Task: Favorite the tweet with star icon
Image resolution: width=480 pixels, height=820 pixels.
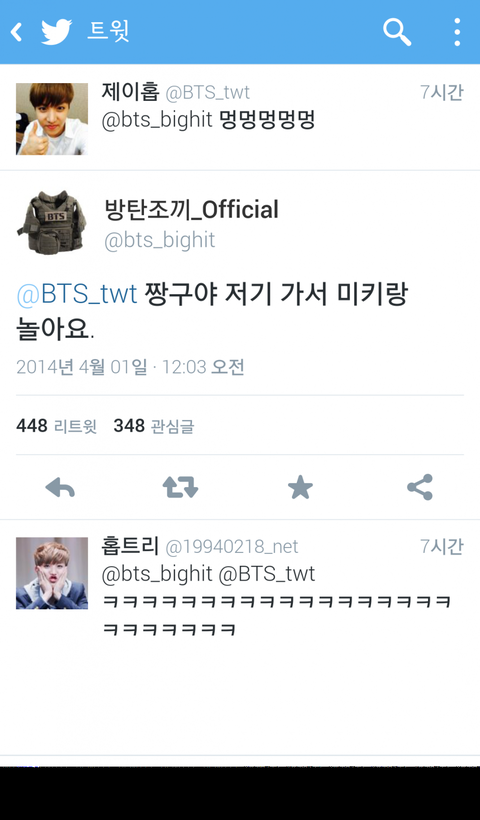Action: click(x=300, y=487)
